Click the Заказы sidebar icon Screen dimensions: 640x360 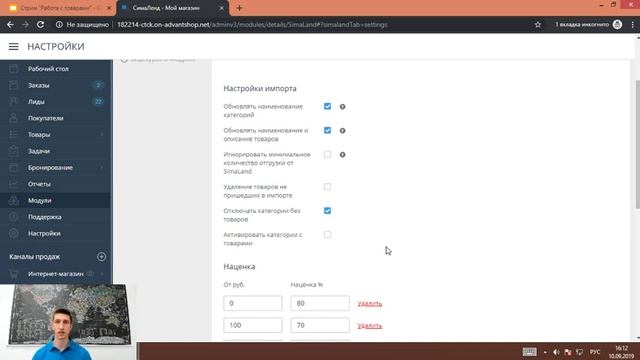[x=13, y=85]
